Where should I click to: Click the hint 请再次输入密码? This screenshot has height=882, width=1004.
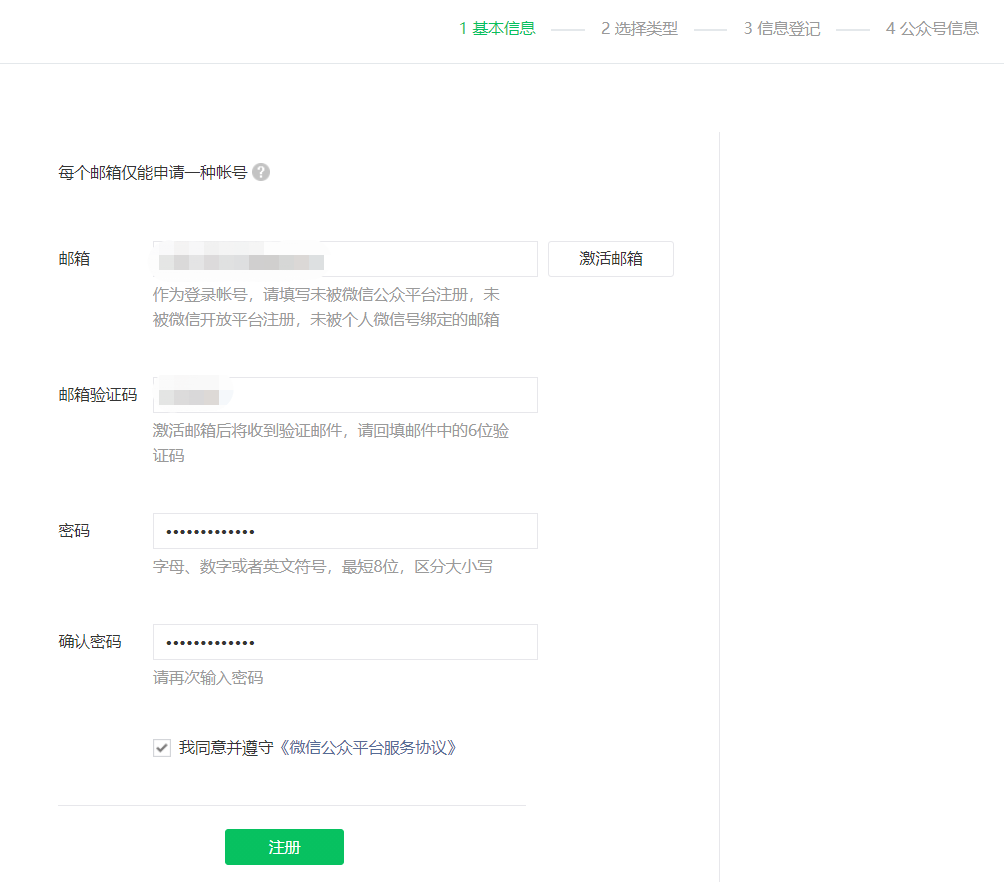pos(208,678)
